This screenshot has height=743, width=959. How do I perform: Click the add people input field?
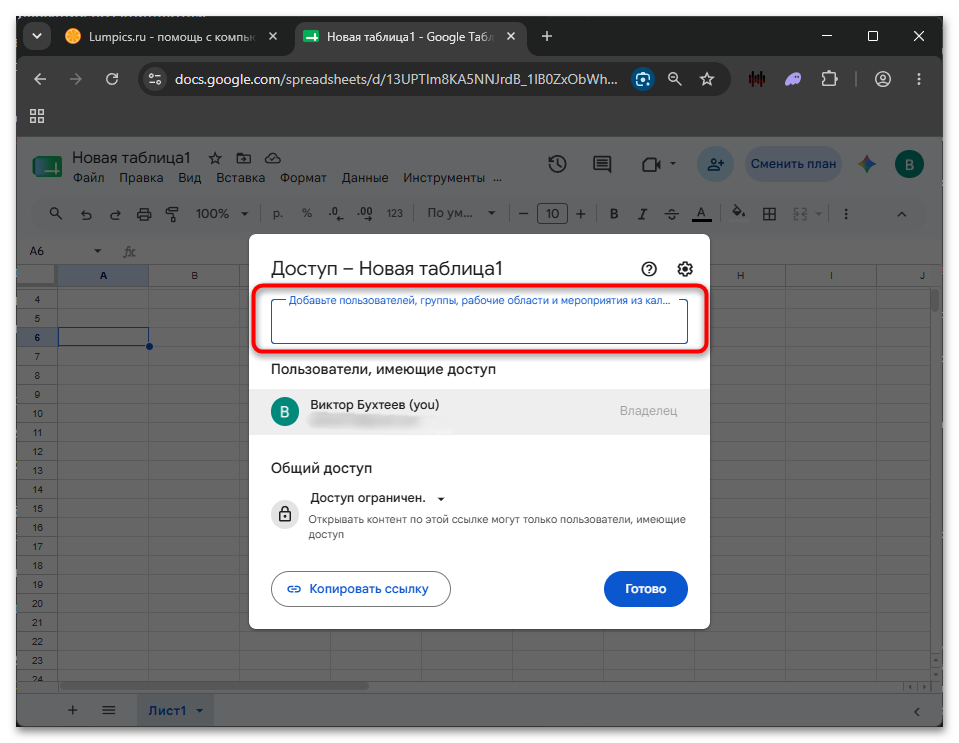480,322
